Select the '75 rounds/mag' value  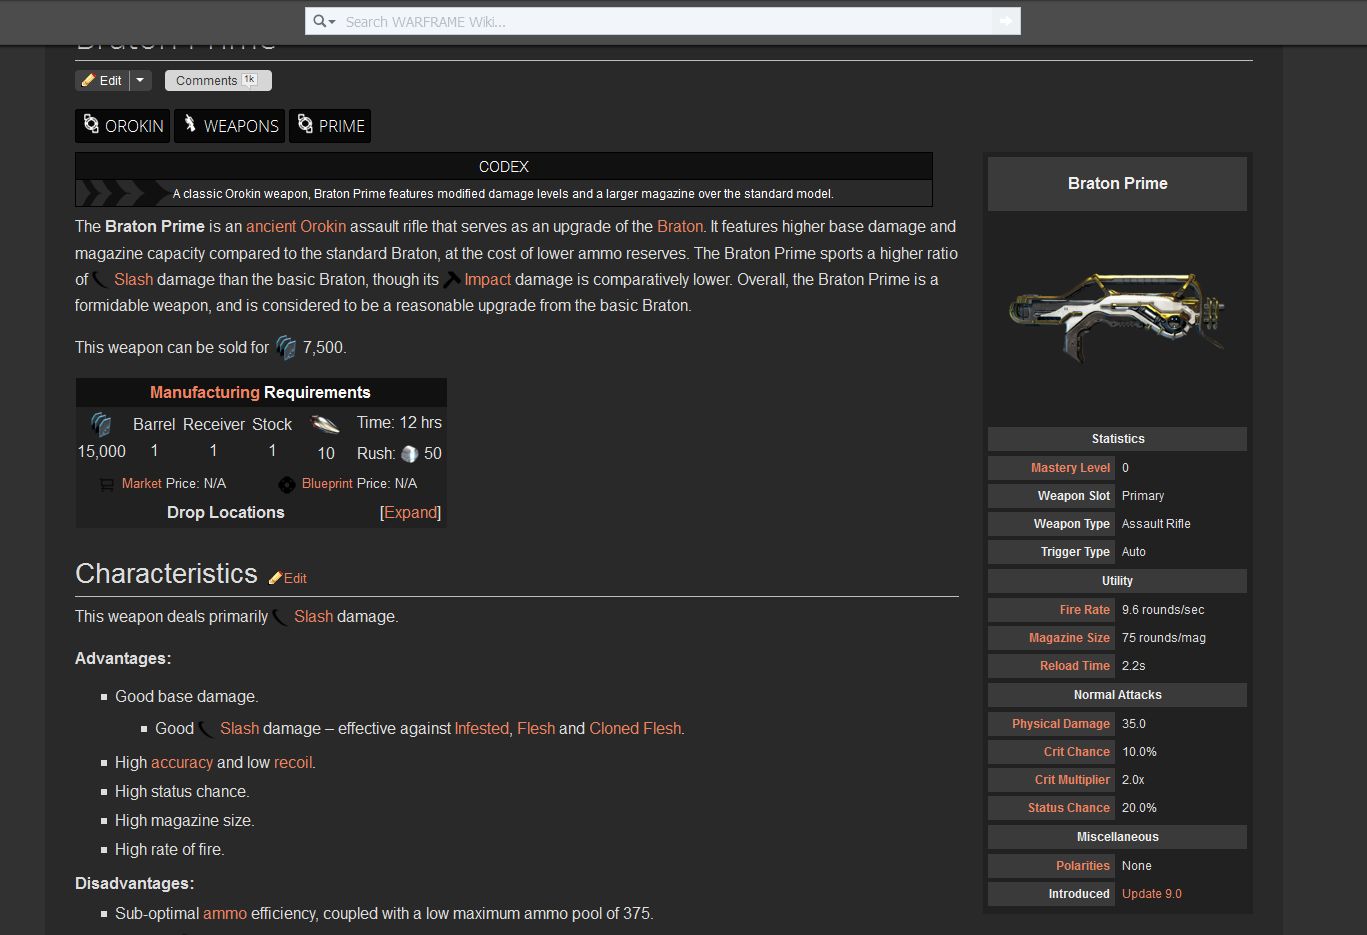coord(1164,638)
